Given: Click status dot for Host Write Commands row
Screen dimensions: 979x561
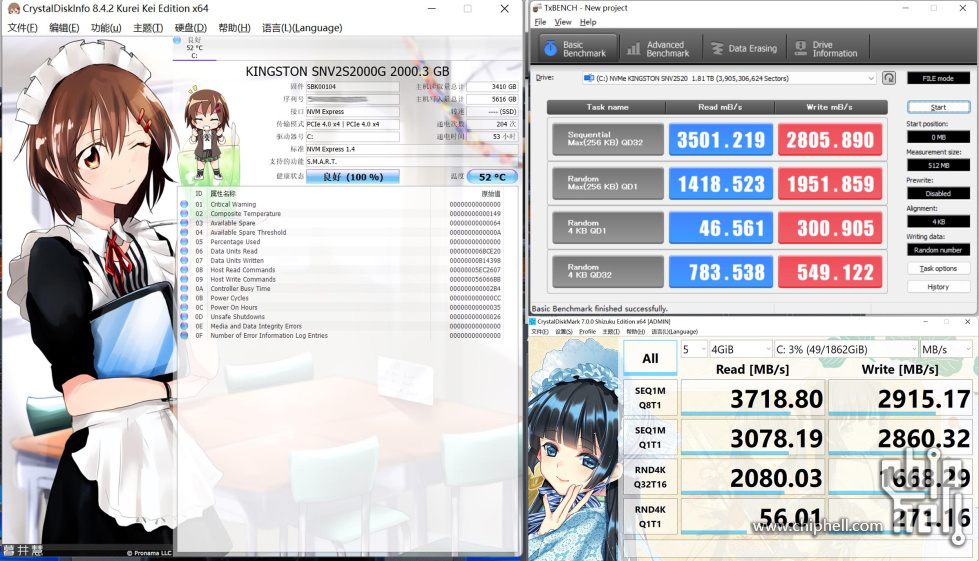Looking at the screenshot, I should click(x=184, y=279).
